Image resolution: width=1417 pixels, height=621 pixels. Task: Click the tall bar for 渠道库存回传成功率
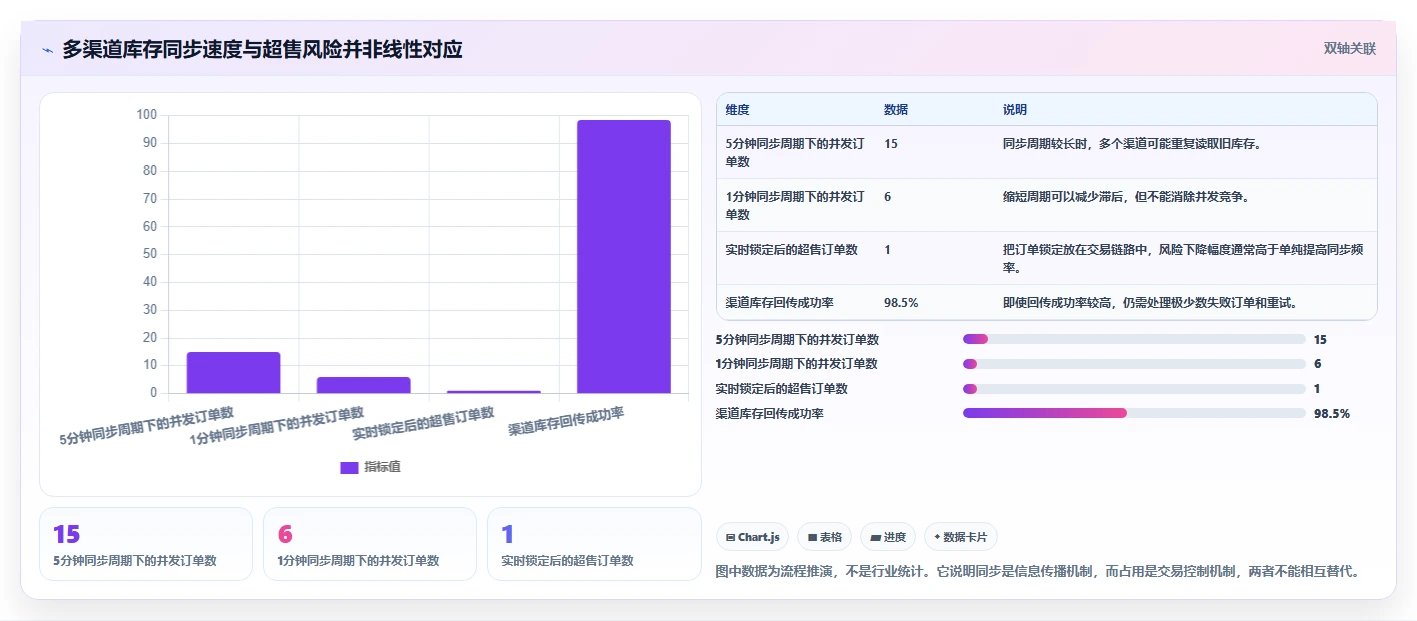(x=624, y=257)
